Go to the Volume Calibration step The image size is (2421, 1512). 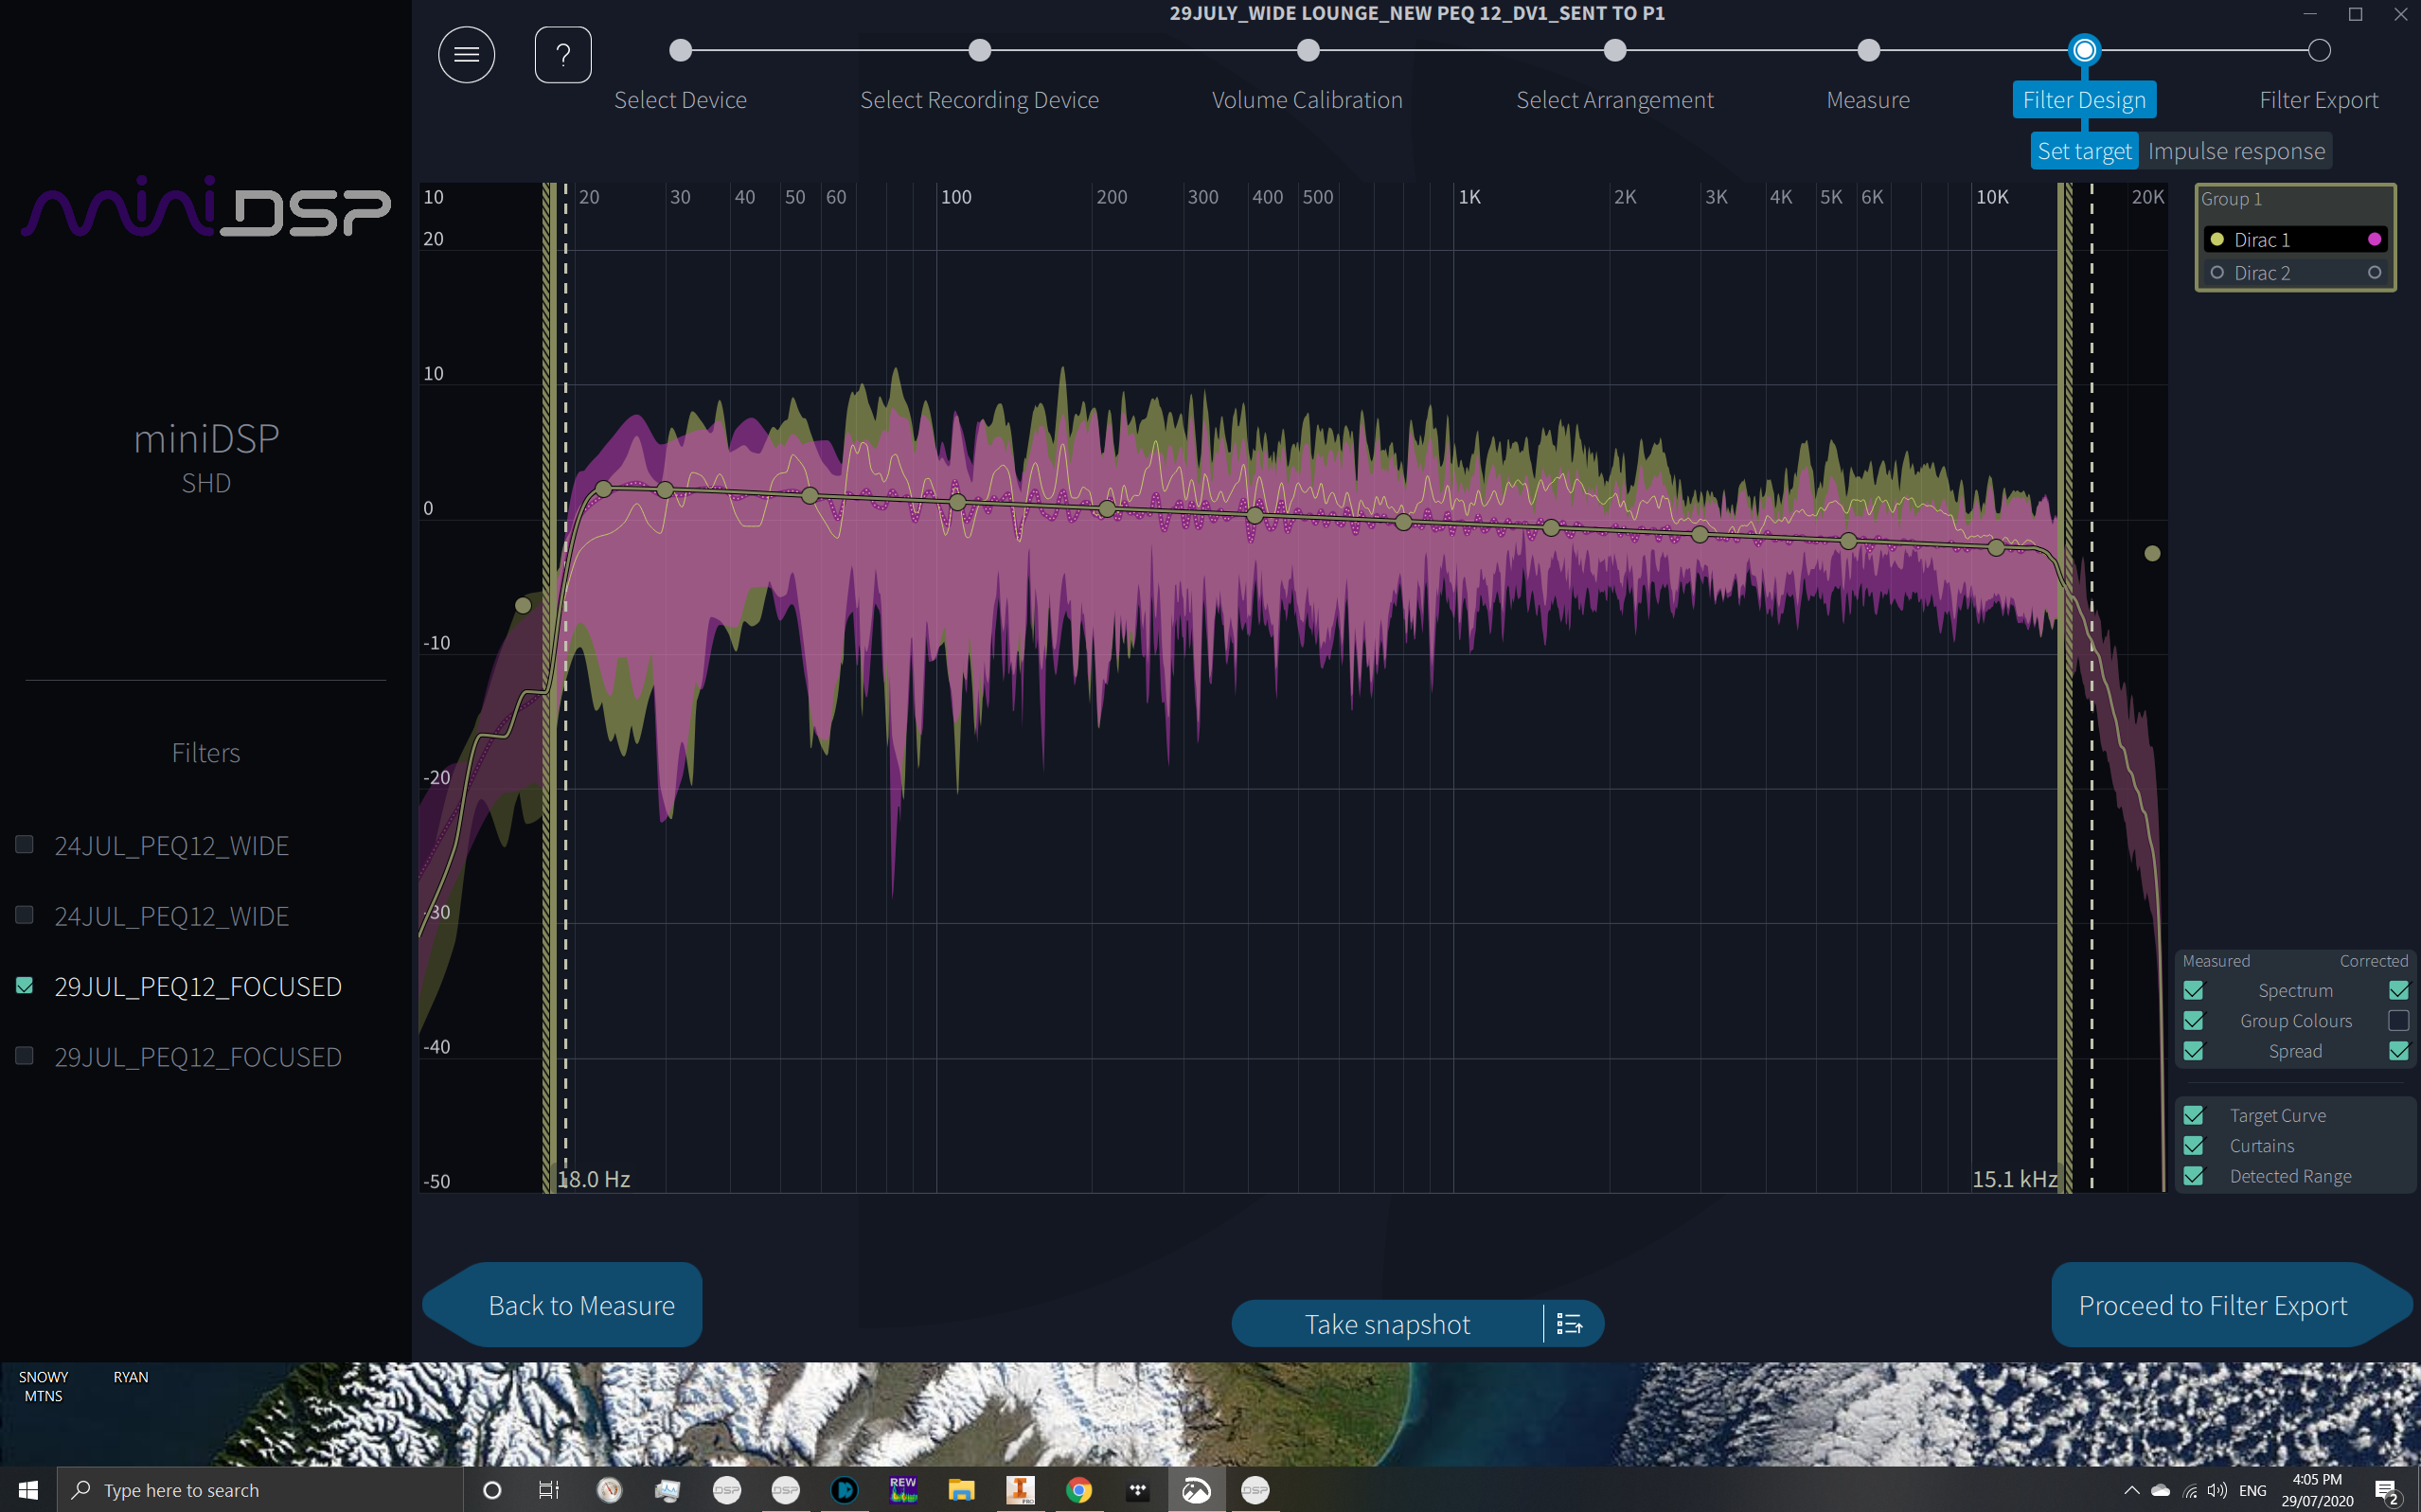[x=1307, y=99]
